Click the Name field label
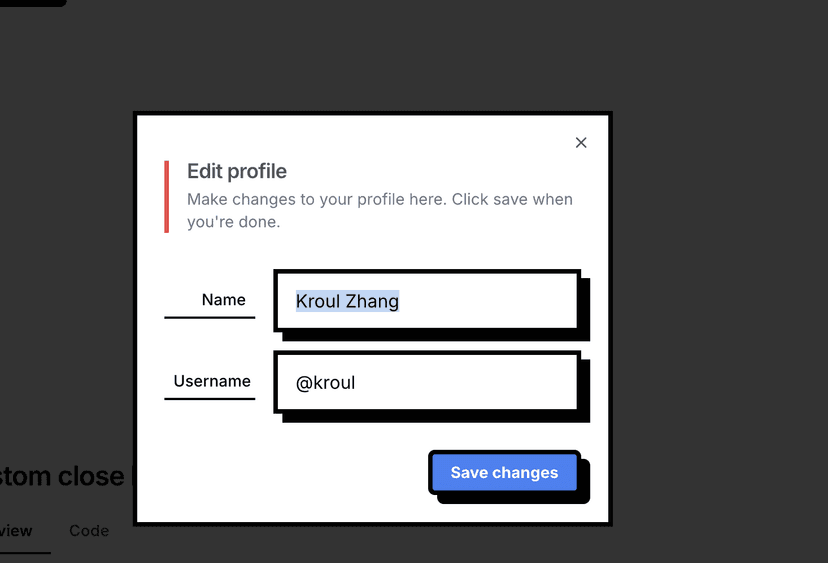 (x=223, y=300)
